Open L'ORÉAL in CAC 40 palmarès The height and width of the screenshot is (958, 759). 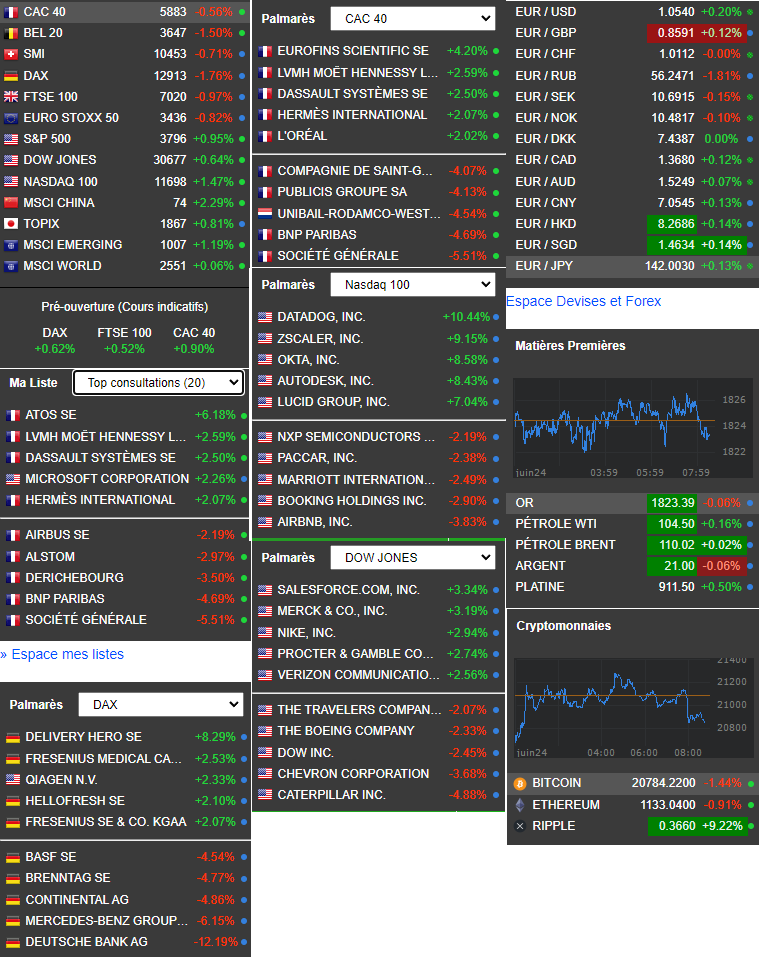(378, 136)
